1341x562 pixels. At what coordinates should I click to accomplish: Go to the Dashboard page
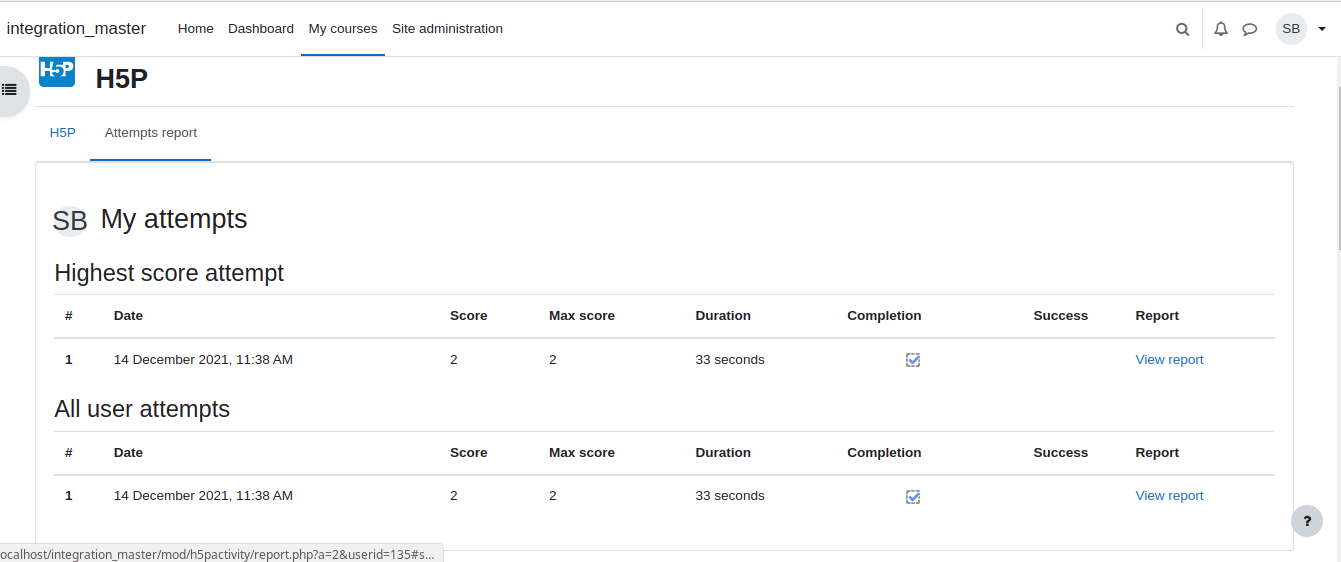coord(261,29)
